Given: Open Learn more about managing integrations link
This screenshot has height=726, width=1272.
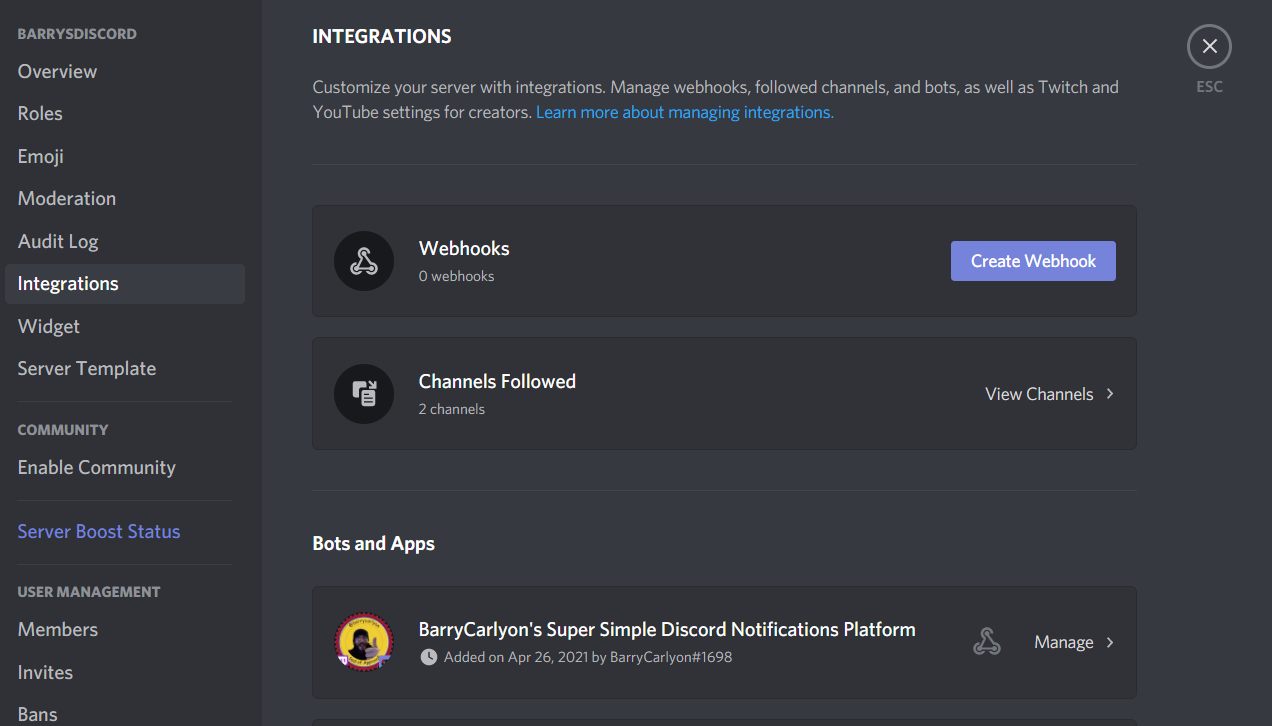Looking at the screenshot, I should pos(685,112).
